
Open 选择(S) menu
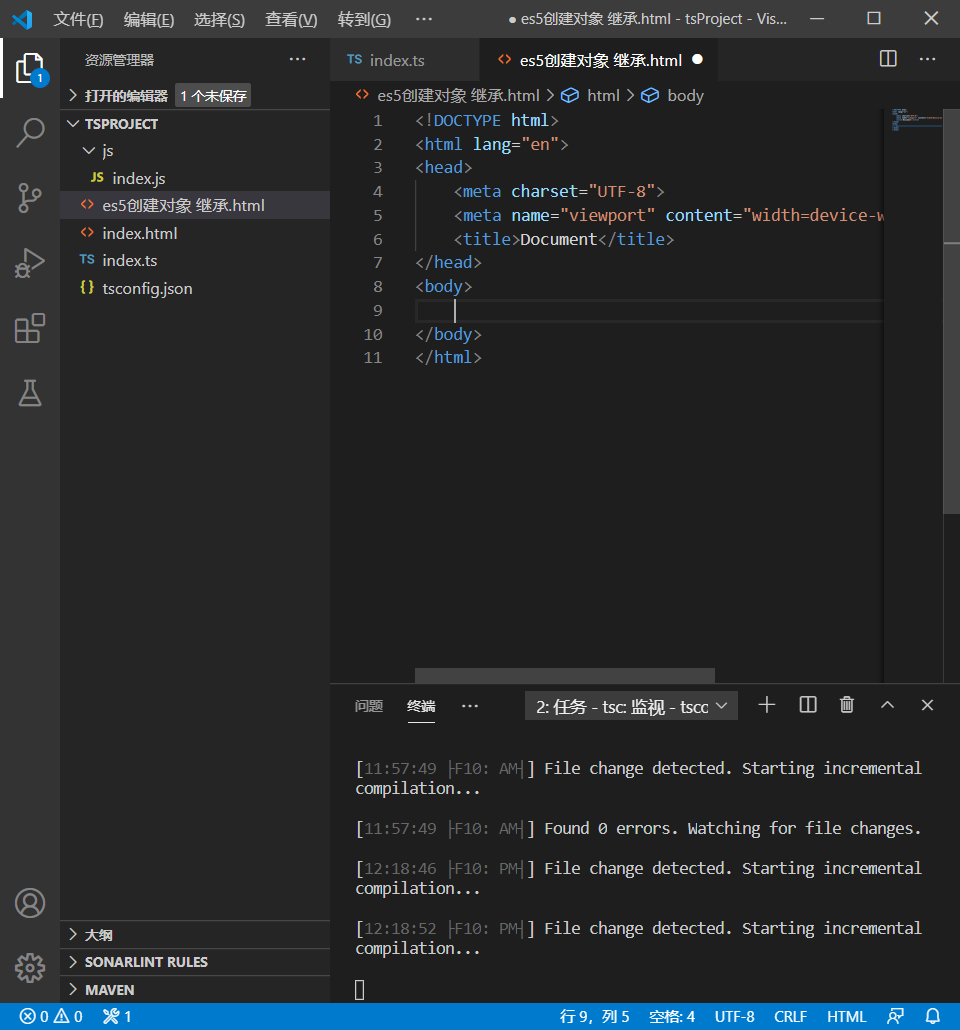[219, 20]
